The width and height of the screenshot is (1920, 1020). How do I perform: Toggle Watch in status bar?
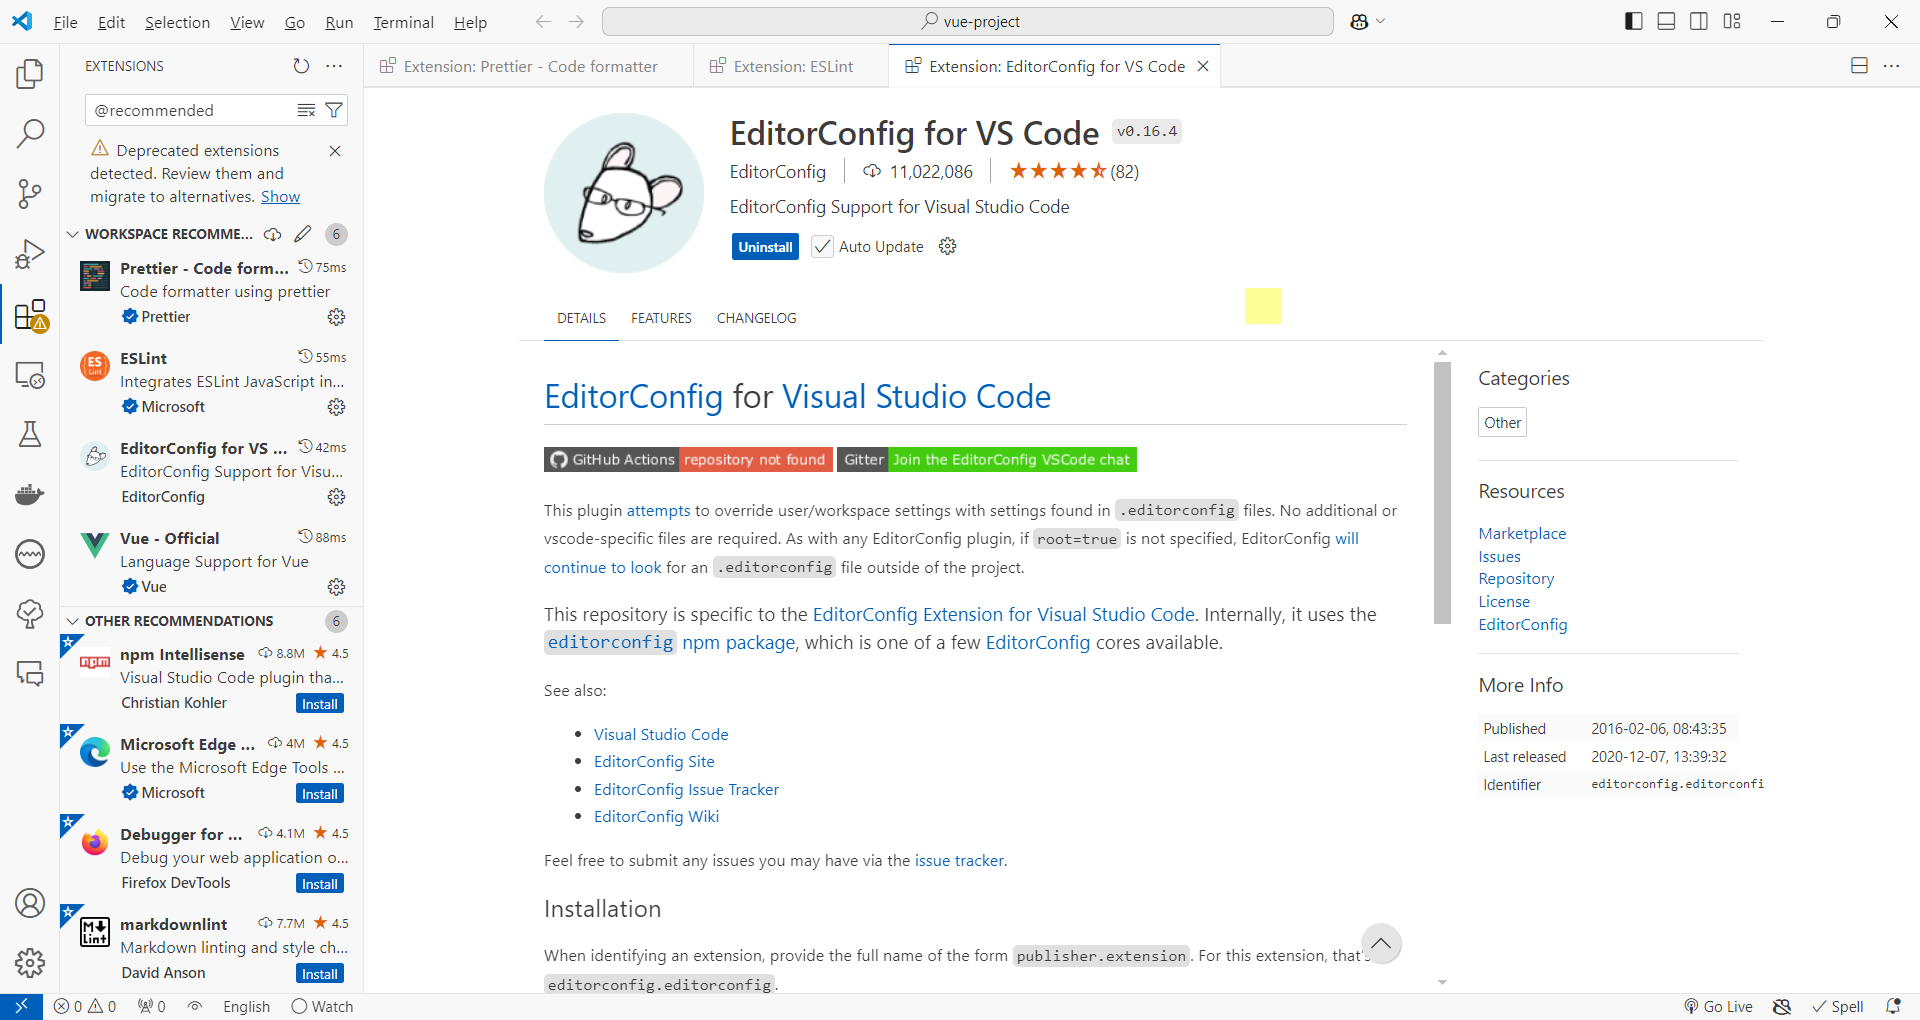[322, 1007]
